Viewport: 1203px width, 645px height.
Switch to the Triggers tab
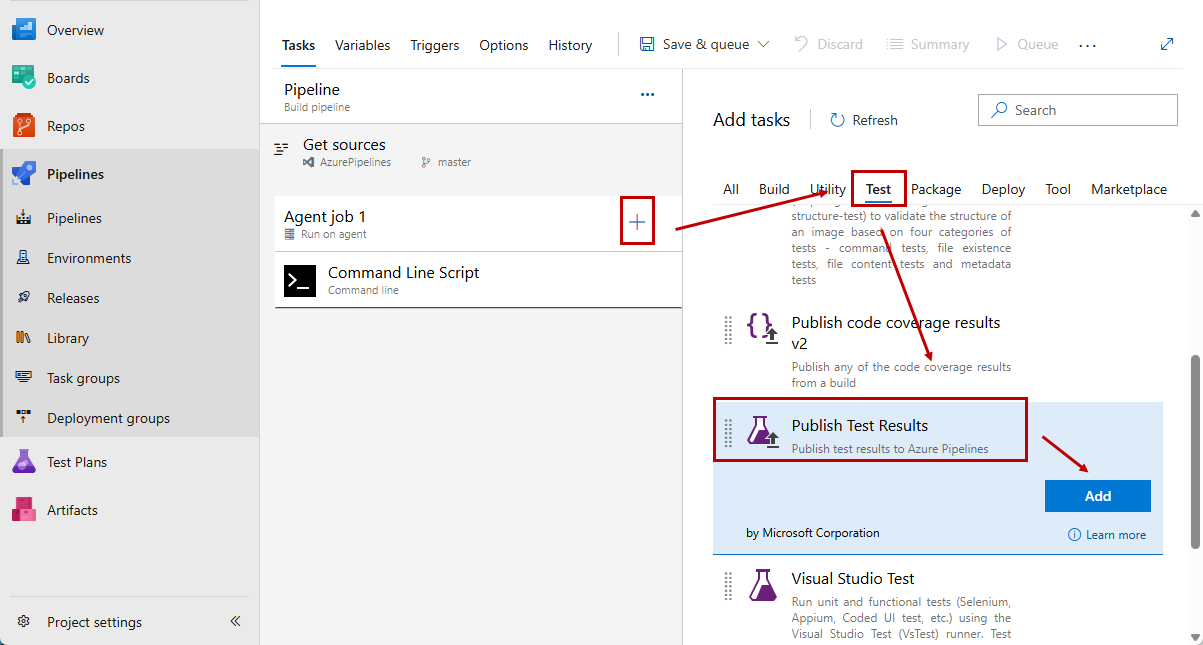(435, 45)
